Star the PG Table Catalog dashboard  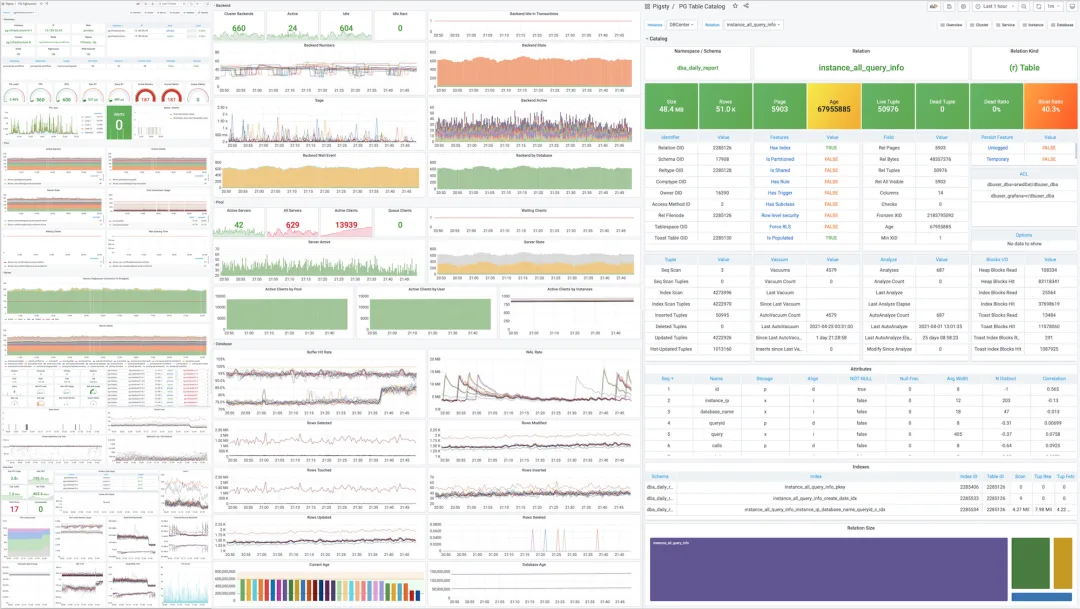(735, 6)
